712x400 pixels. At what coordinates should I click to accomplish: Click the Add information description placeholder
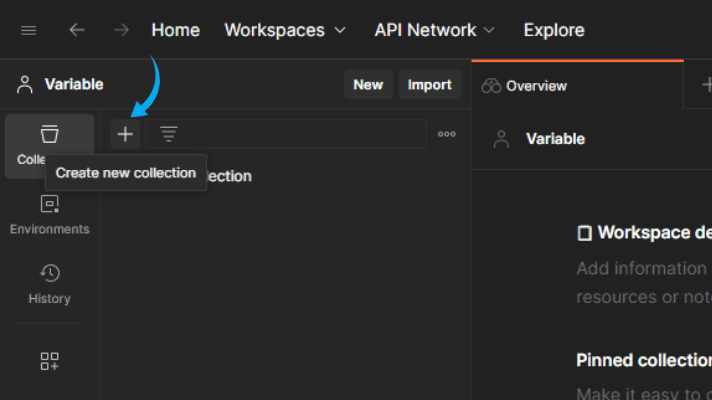pos(644,282)
